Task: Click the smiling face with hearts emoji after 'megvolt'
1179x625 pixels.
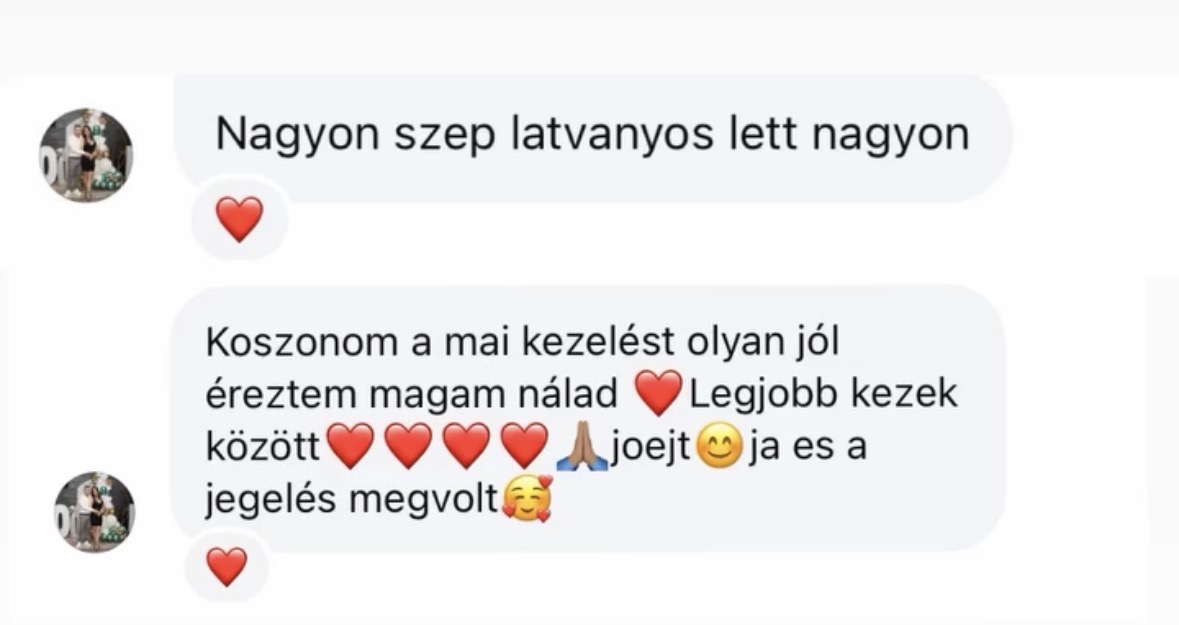Action: (527, 499)
